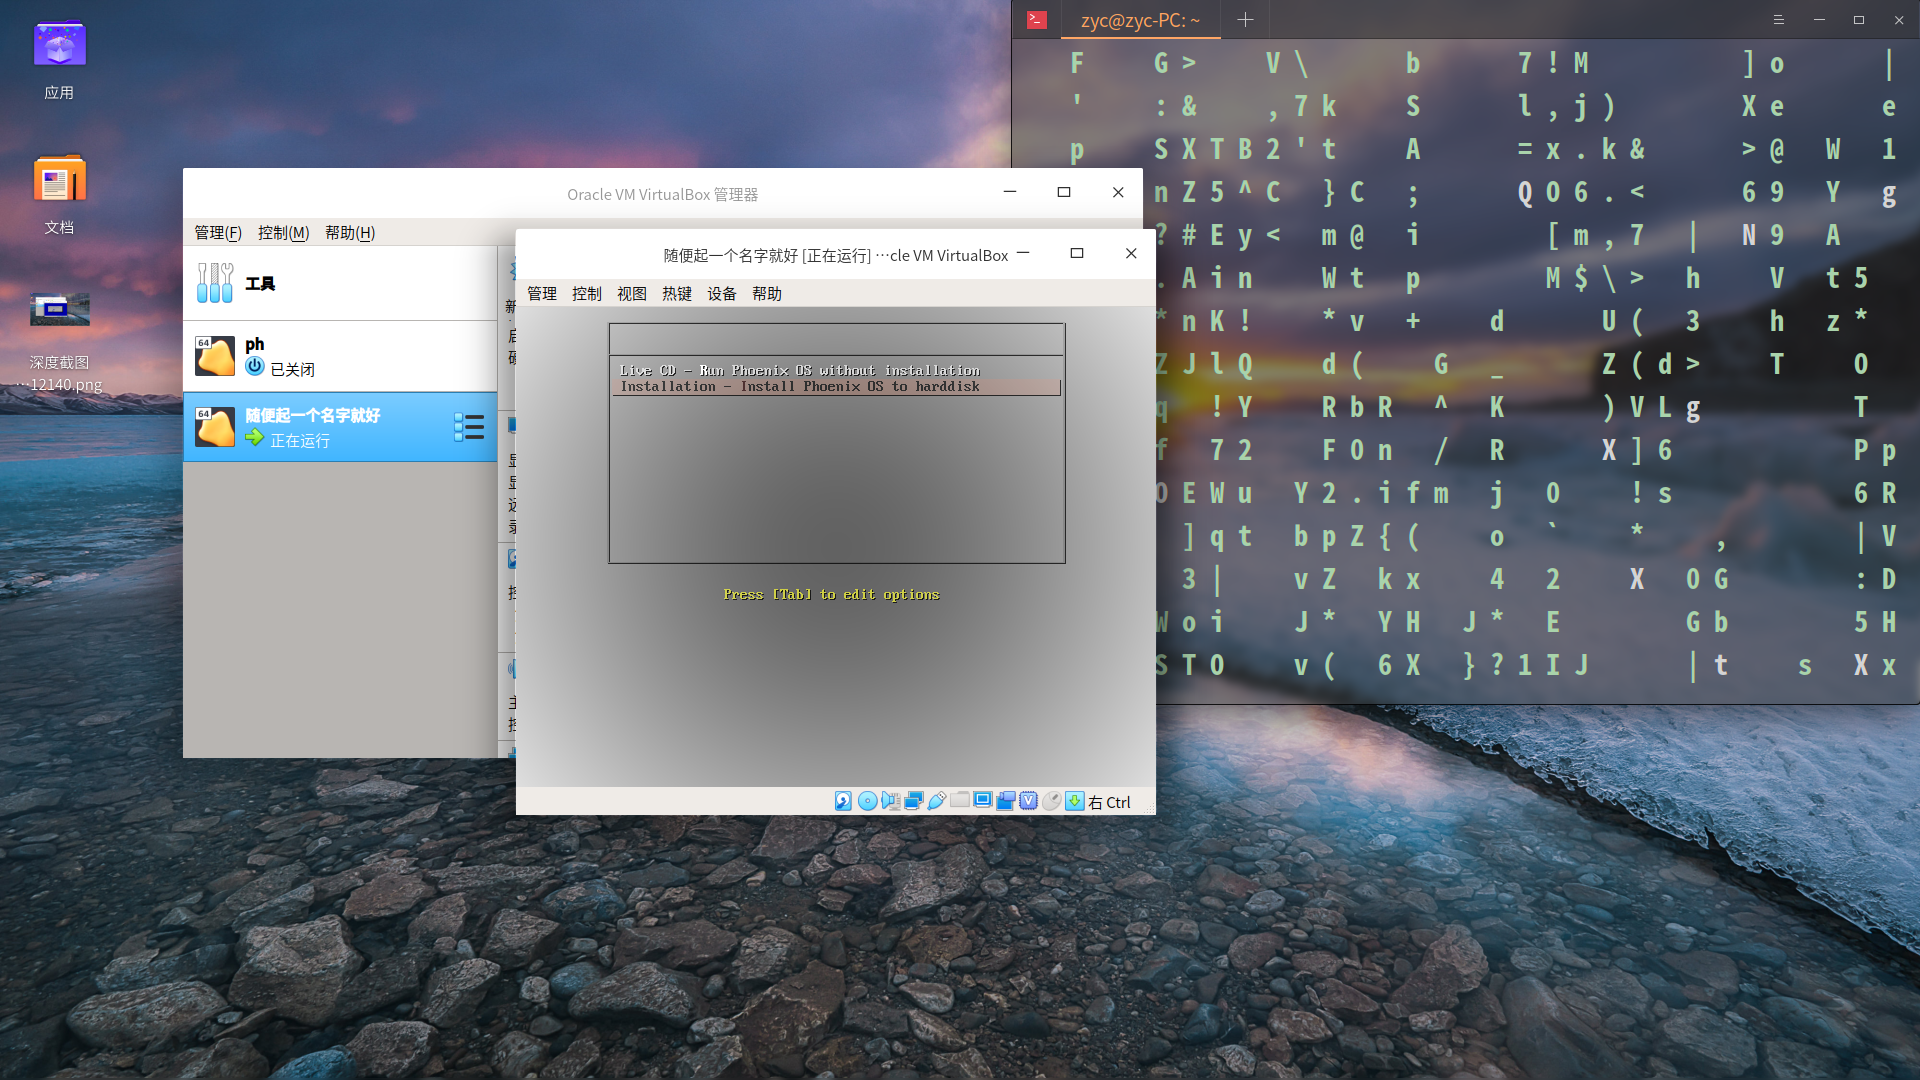
Task: Click the shared folders indicator in VM status bar
Action: (959, 801)
